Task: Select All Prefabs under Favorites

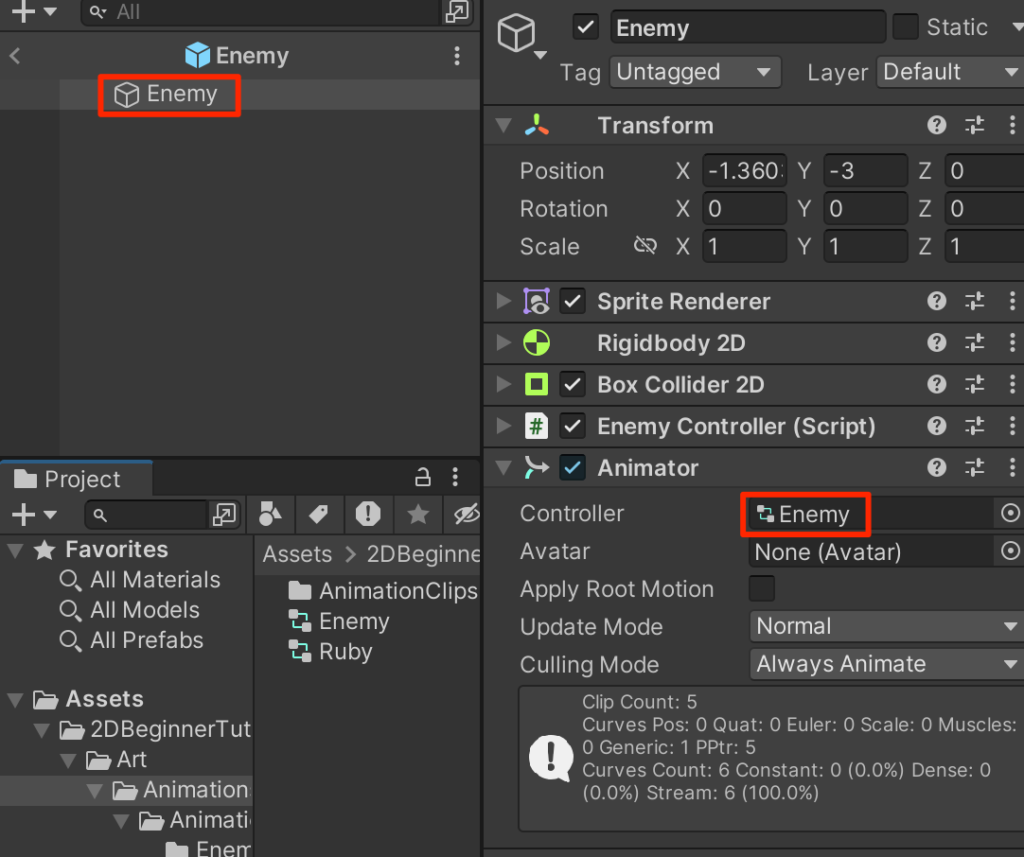Action: 131,640
